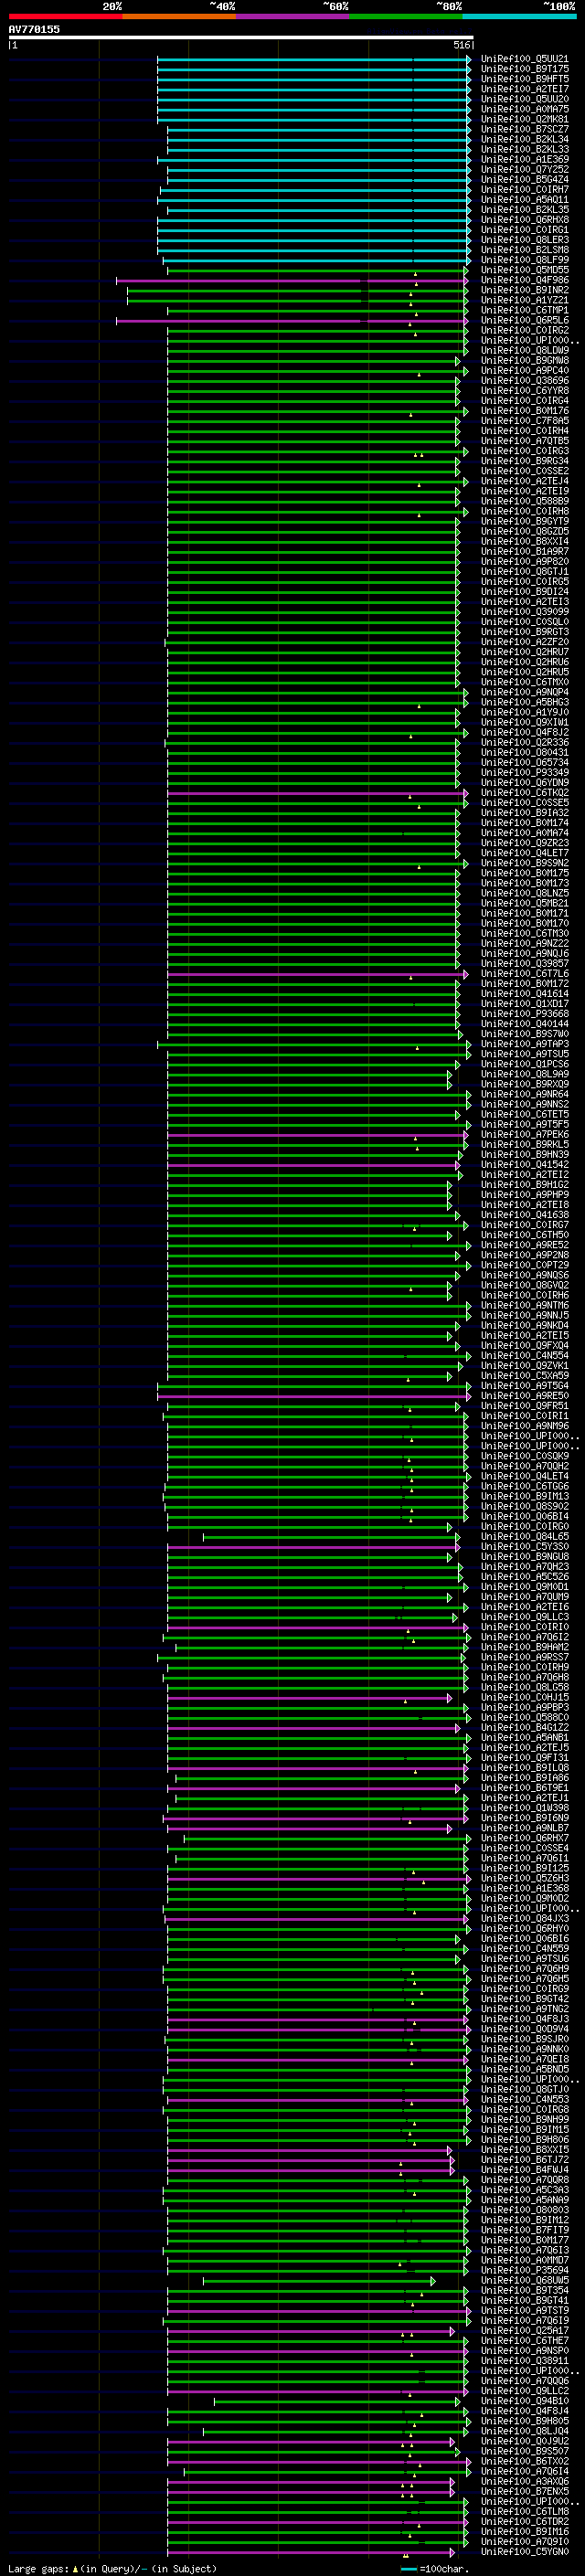Select the UniRef100_A5AQ11 label

(525, 199)
